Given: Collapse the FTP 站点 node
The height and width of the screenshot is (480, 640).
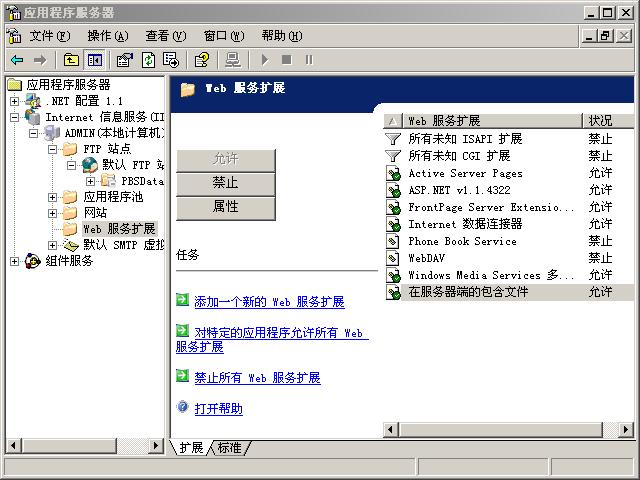Looking at the screenshot, I should 52,149.
